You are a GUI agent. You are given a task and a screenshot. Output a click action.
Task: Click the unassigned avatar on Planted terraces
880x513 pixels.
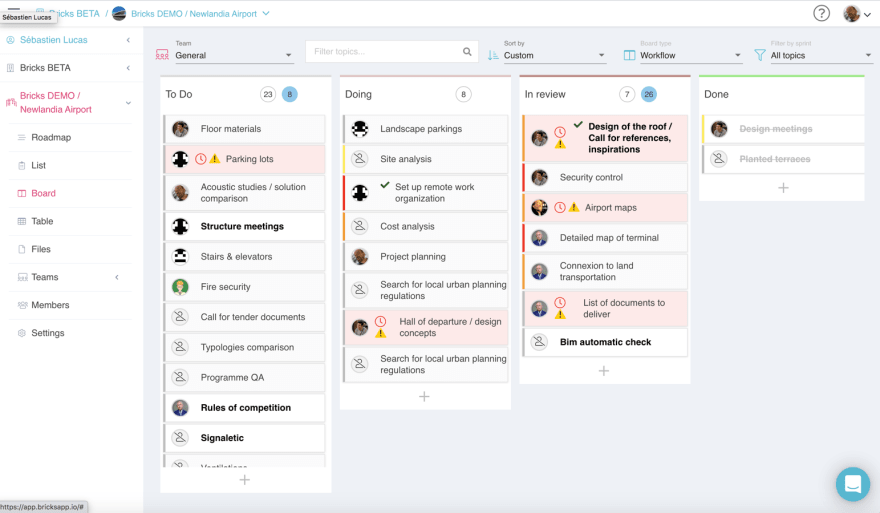point(719,159)
